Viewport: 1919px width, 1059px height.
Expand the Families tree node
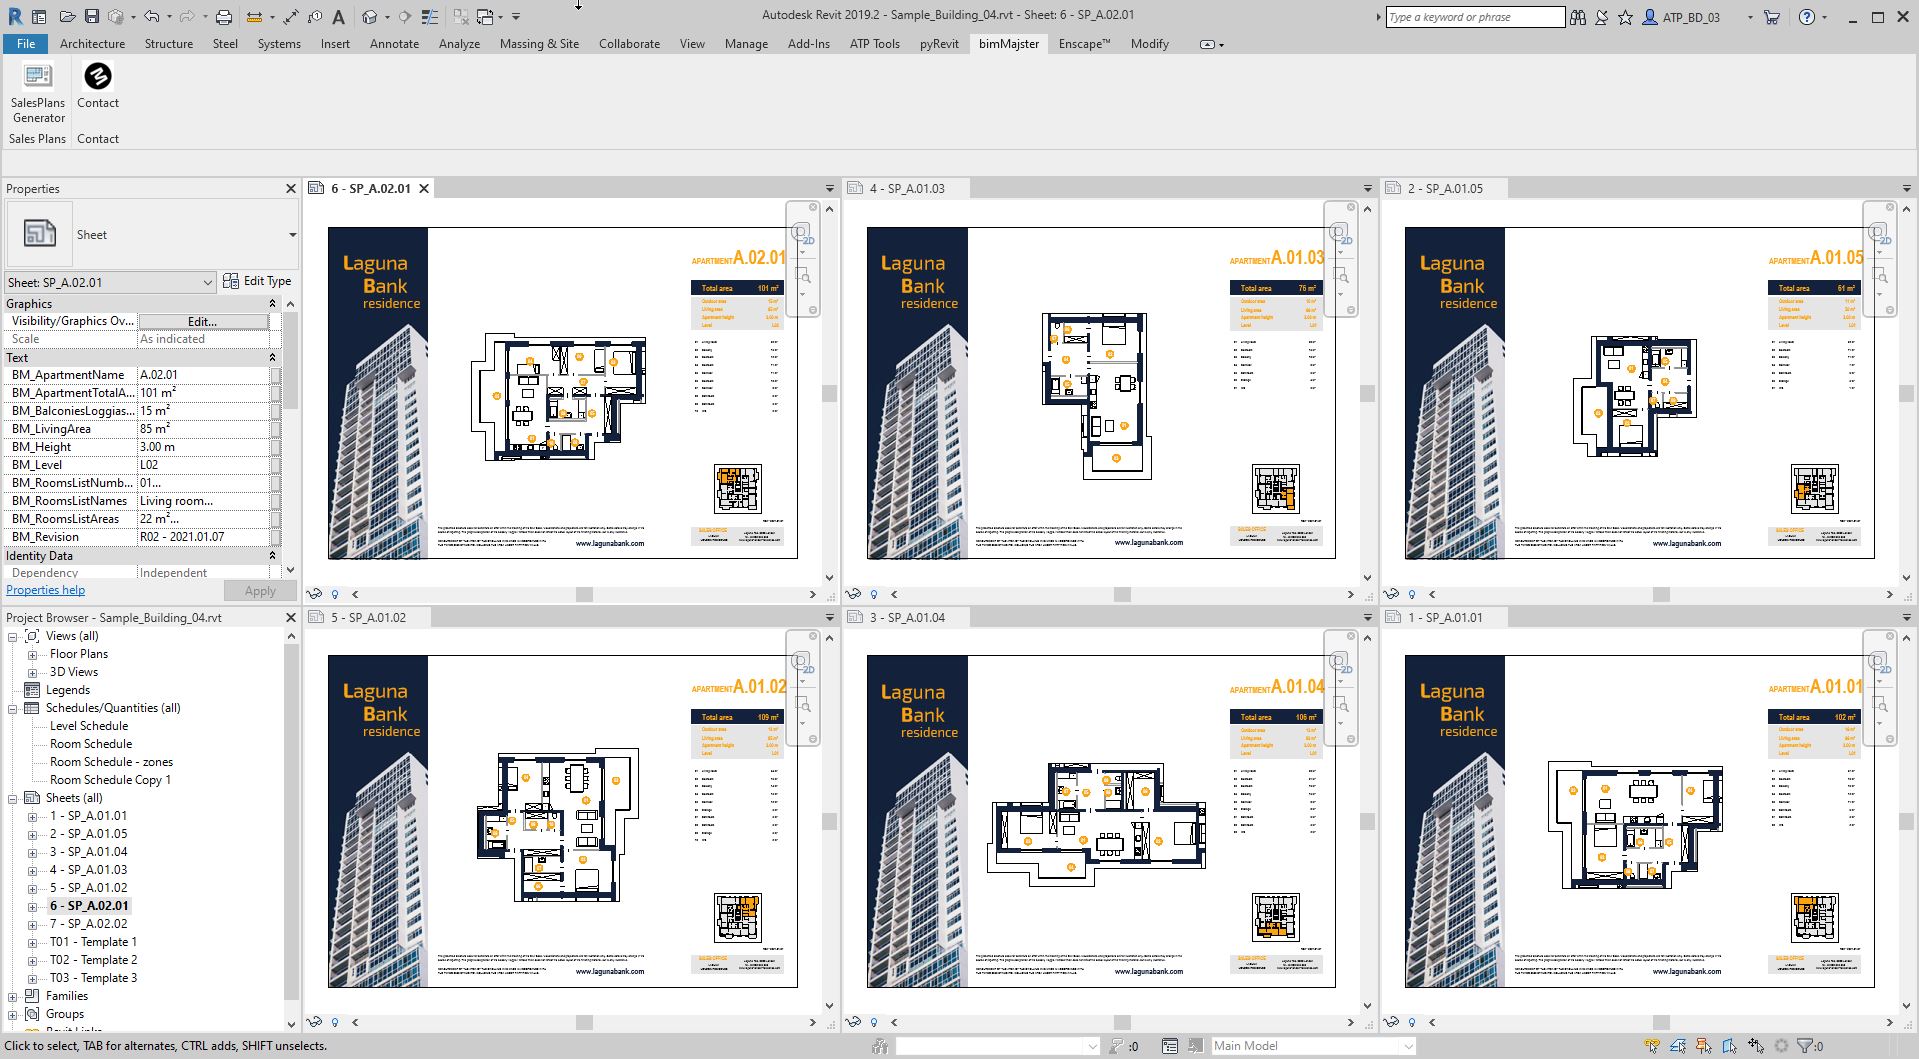click(13, 996)
